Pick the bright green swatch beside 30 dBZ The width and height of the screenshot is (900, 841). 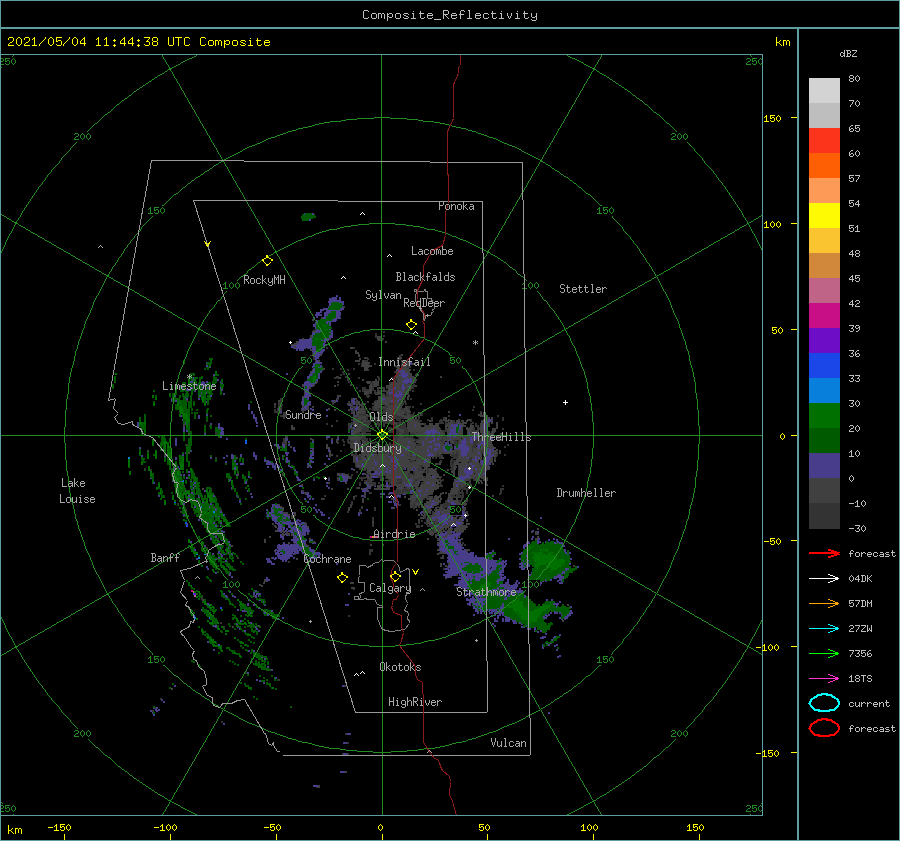tap(824, 415)
